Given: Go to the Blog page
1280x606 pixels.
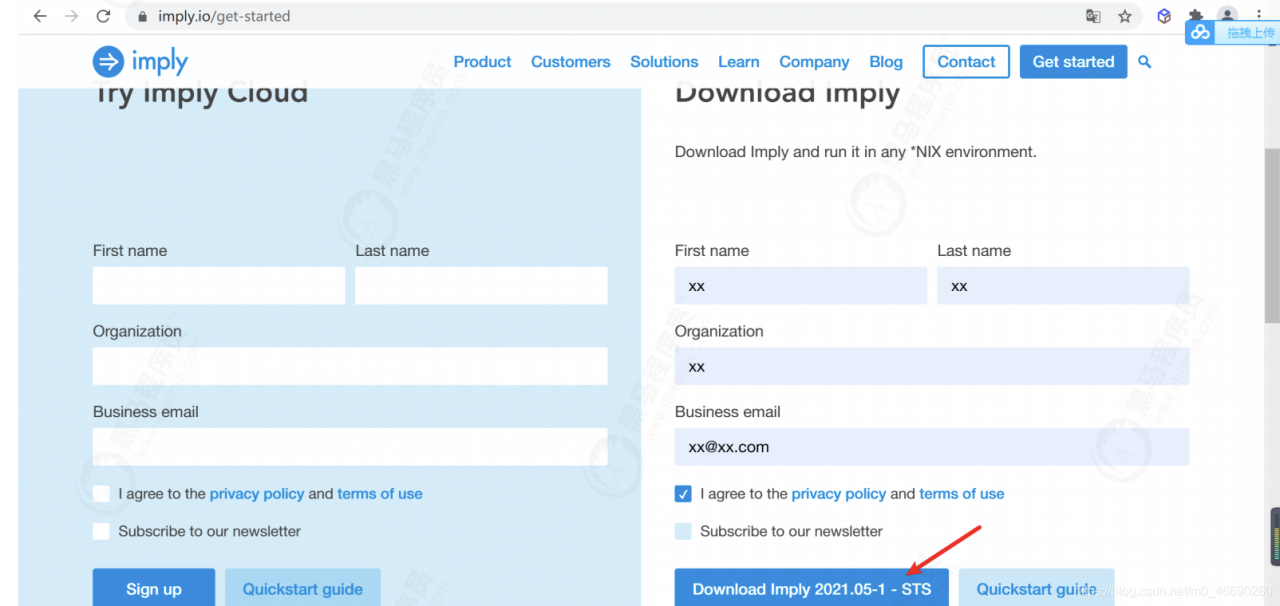Looking at the screenshot, I should coord(886,62).
